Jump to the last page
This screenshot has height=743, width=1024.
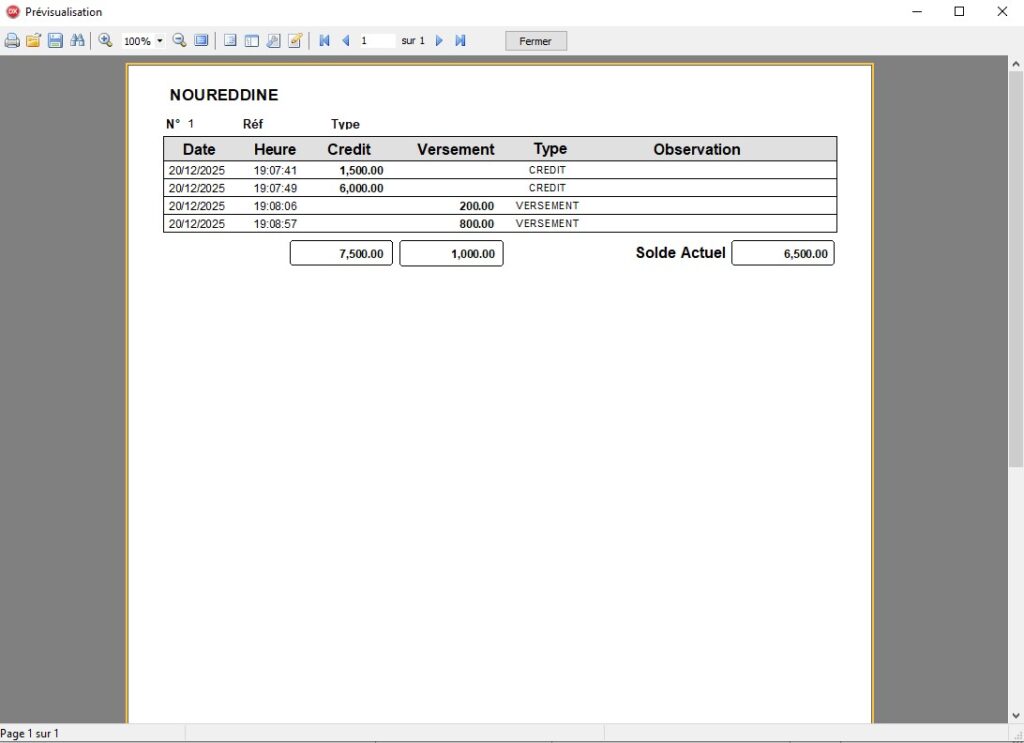pos(461,41)
